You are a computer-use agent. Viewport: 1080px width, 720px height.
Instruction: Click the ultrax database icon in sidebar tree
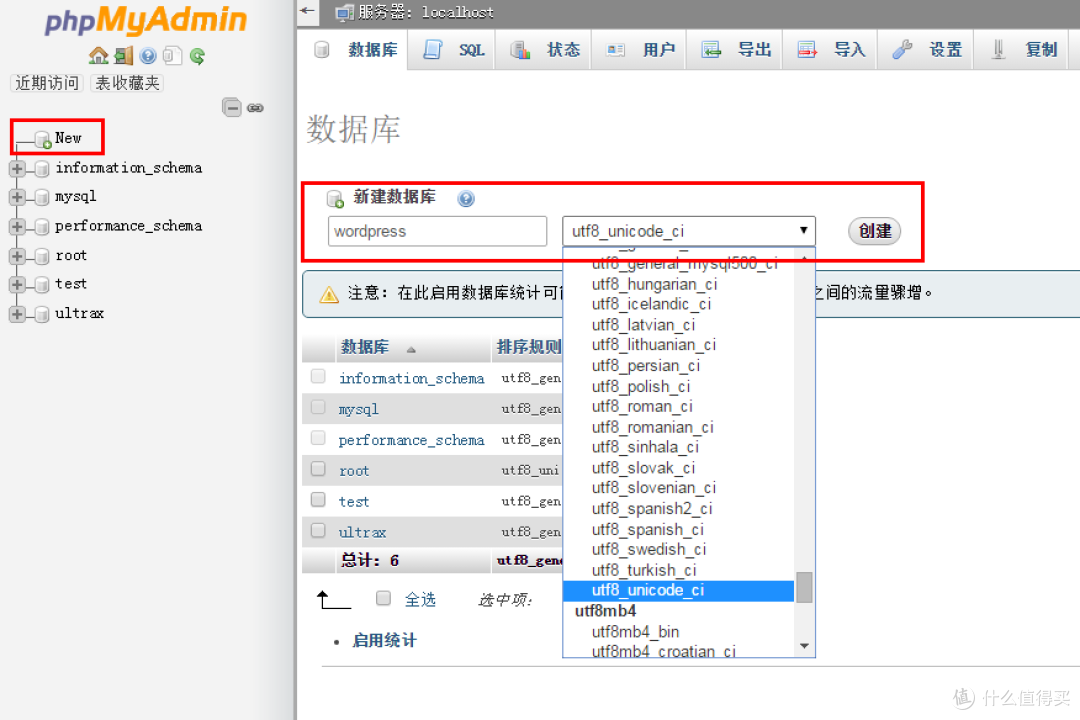42,314
